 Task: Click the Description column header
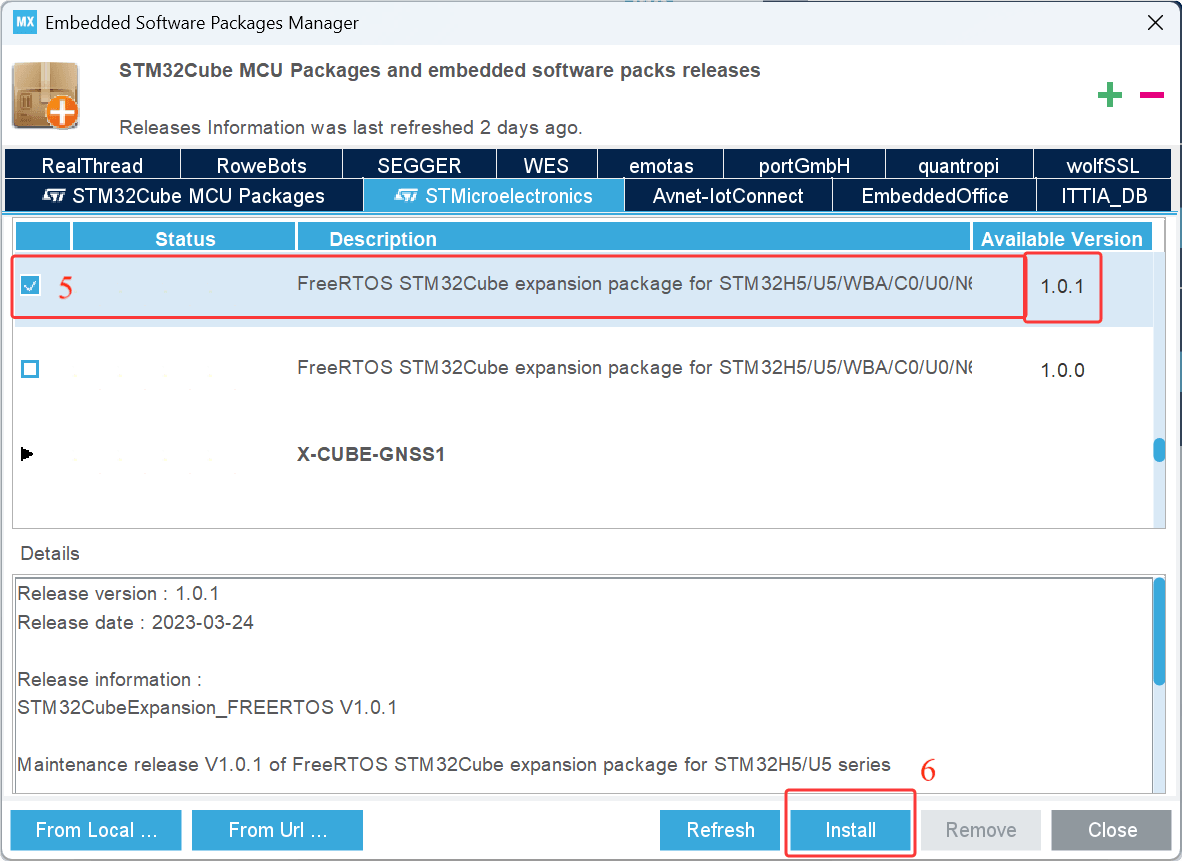[x=634, y=239]
